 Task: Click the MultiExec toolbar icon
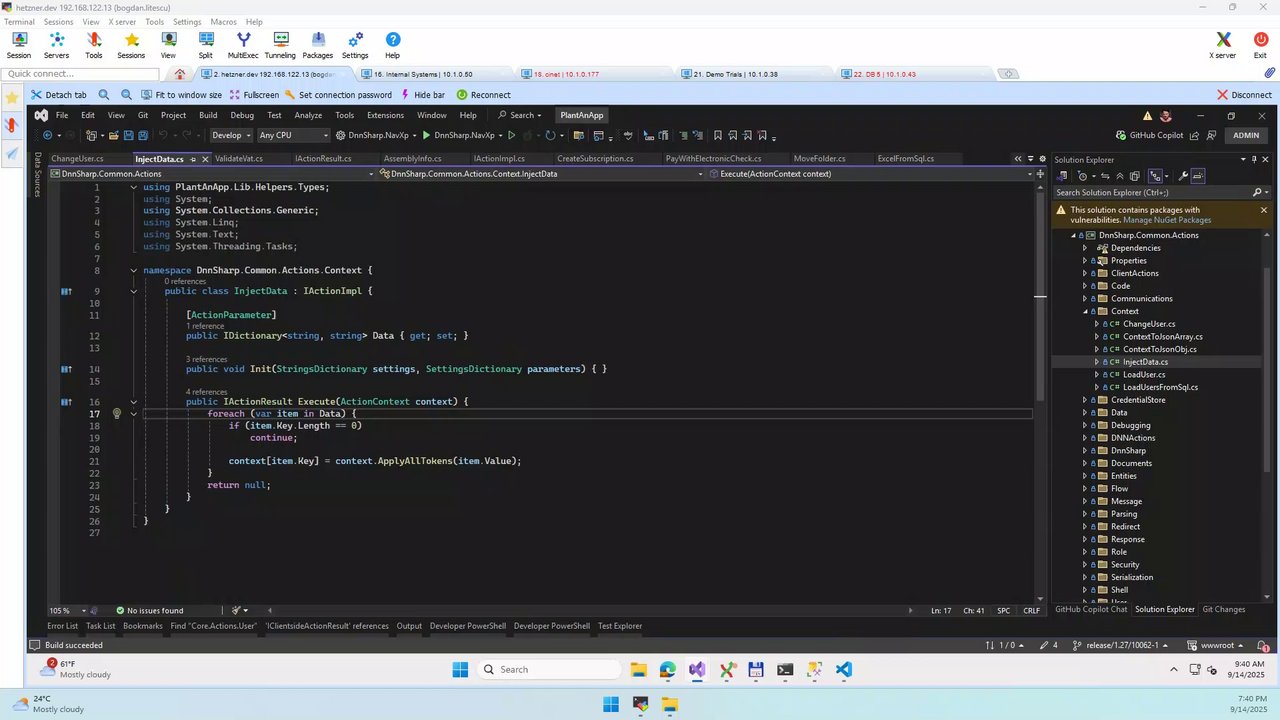243,44
